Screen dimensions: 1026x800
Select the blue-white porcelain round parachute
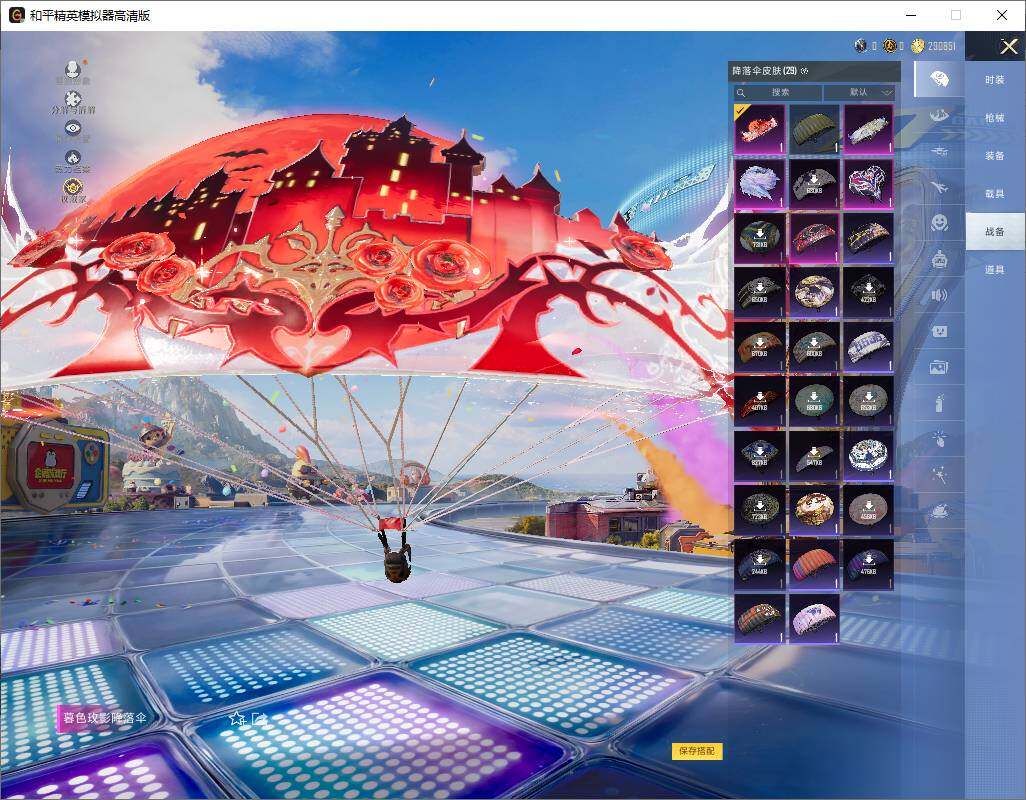[x=868, y=455]
